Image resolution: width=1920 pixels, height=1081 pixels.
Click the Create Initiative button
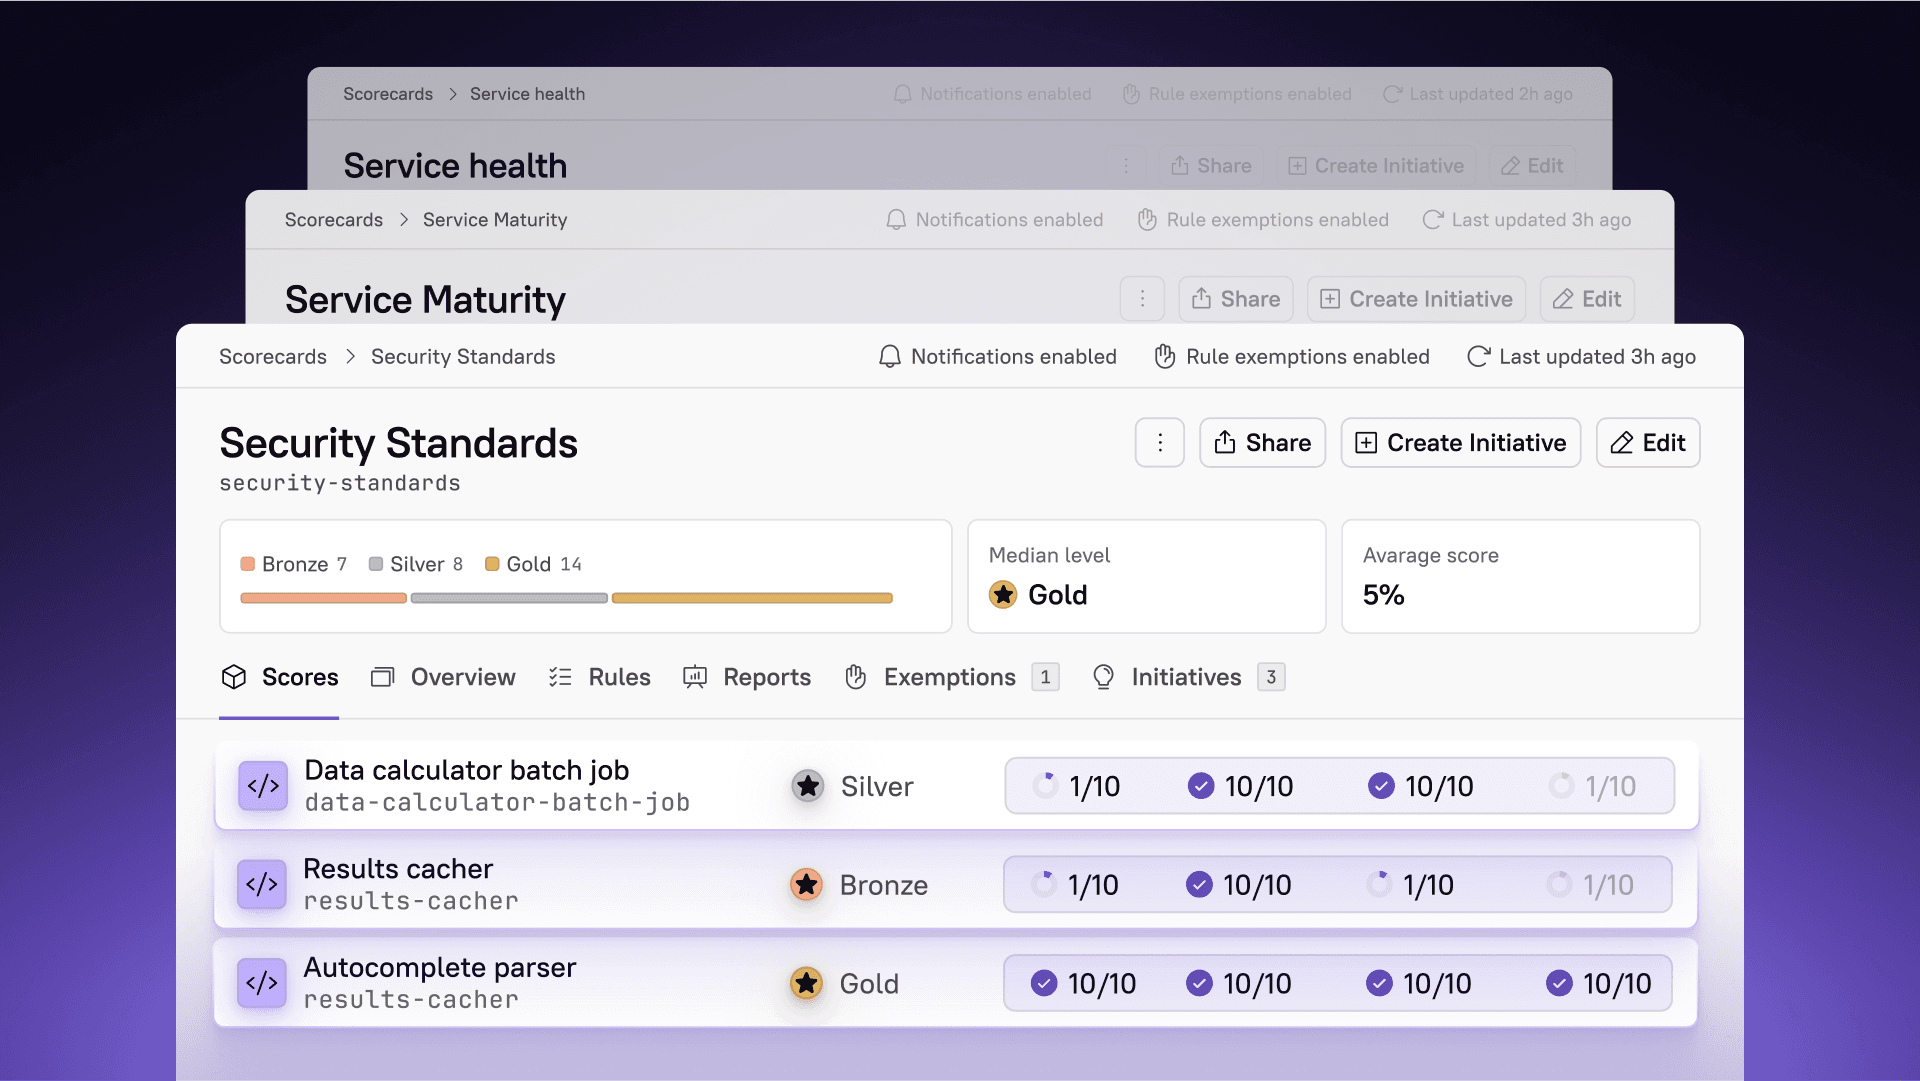pyautogui.click(x=1460, y=442)
